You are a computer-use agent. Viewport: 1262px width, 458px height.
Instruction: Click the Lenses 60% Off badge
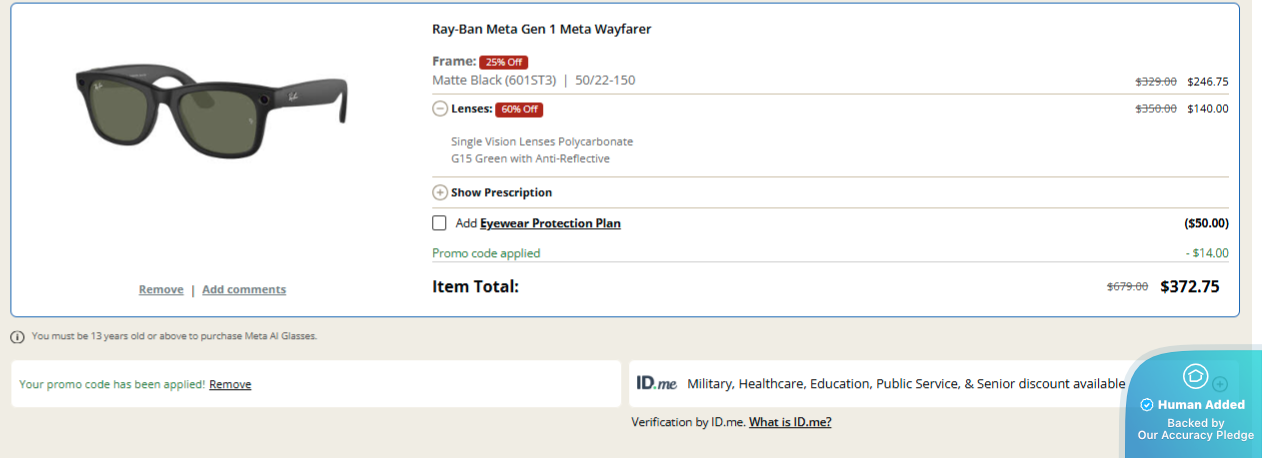pos(519,110)
